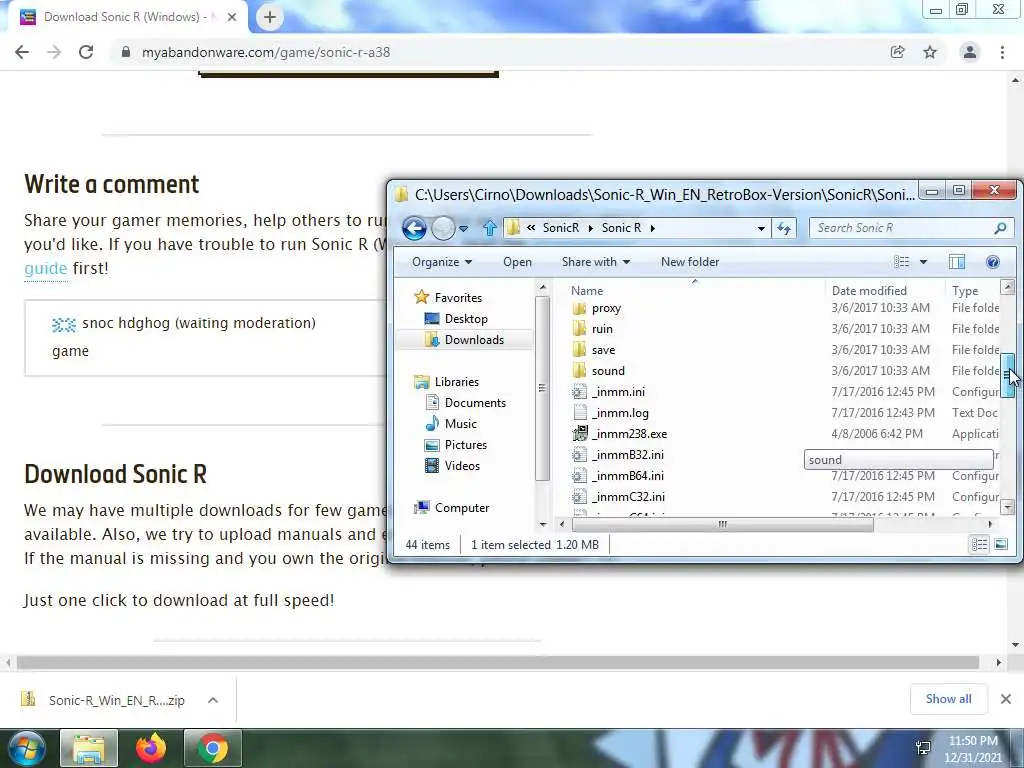The width and height of the screenshot is (1024, 768).
Task: Go up one folder level in Explorer
Action: [x=489, y=228]
